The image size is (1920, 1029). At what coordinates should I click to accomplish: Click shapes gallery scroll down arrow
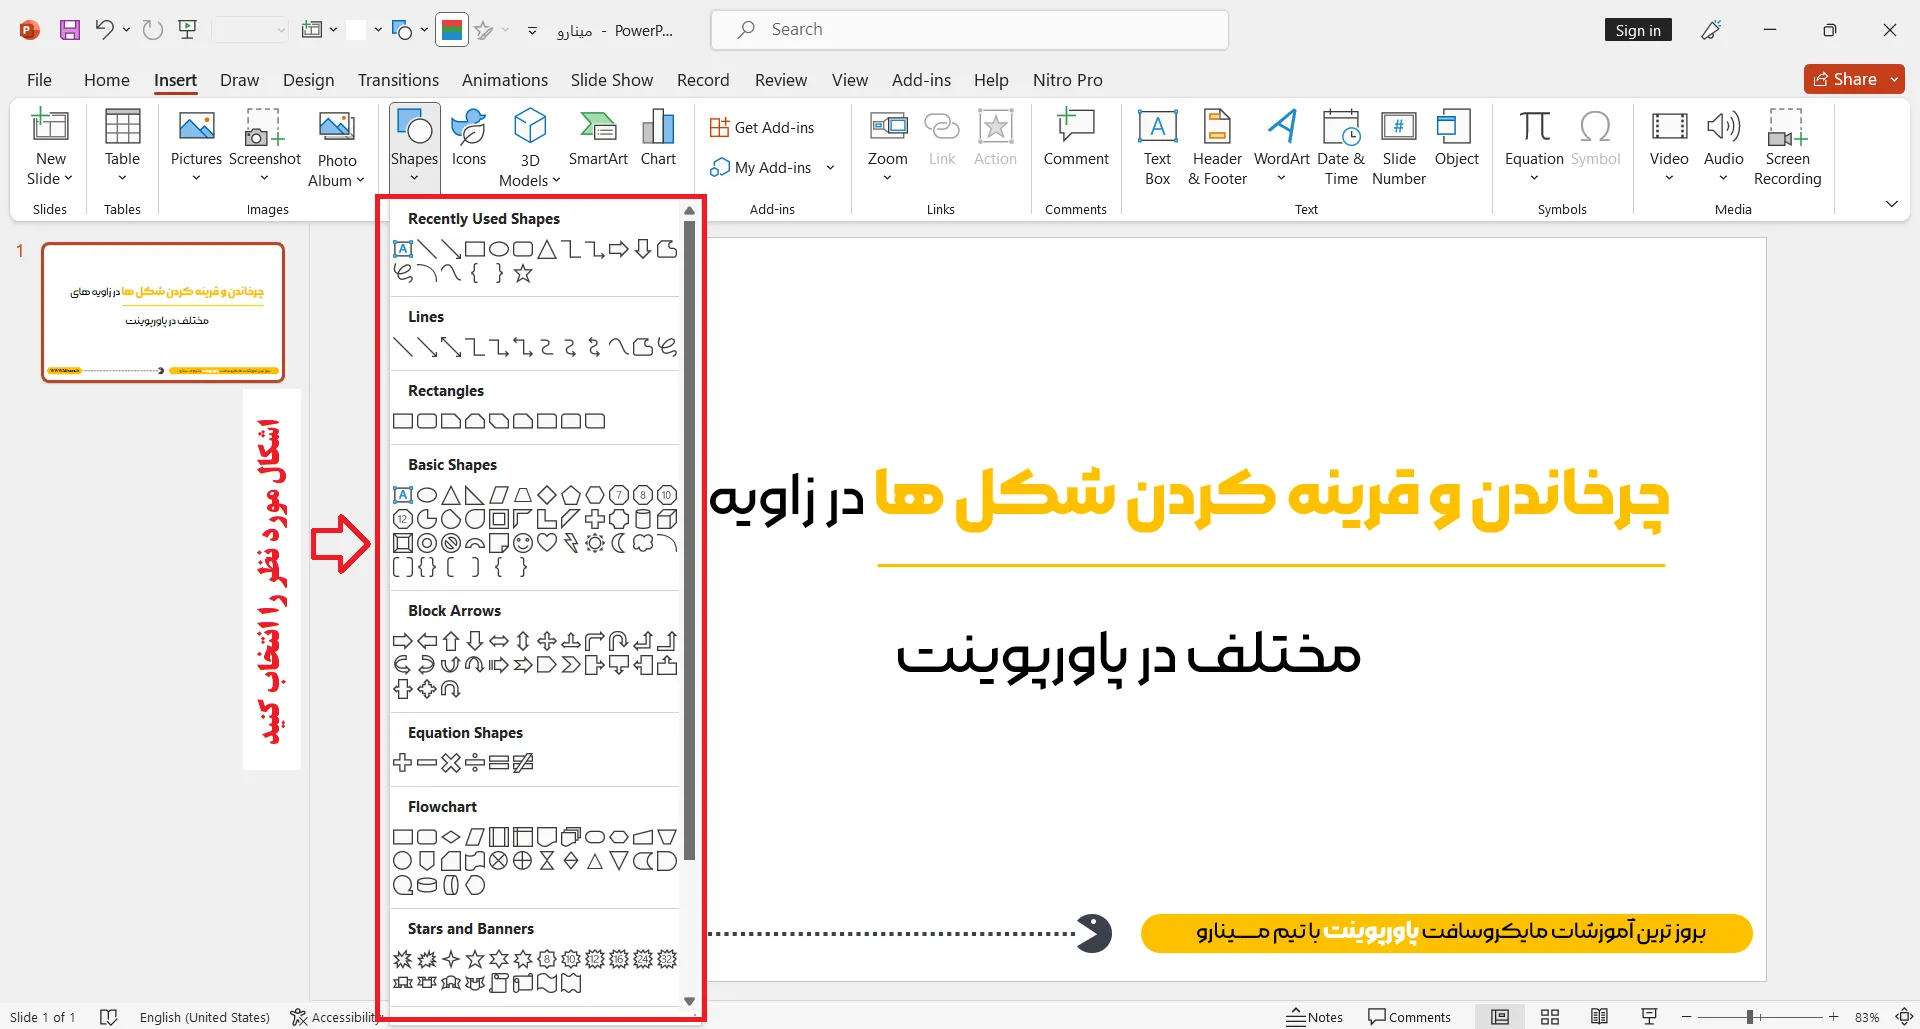click(689, 1001)
